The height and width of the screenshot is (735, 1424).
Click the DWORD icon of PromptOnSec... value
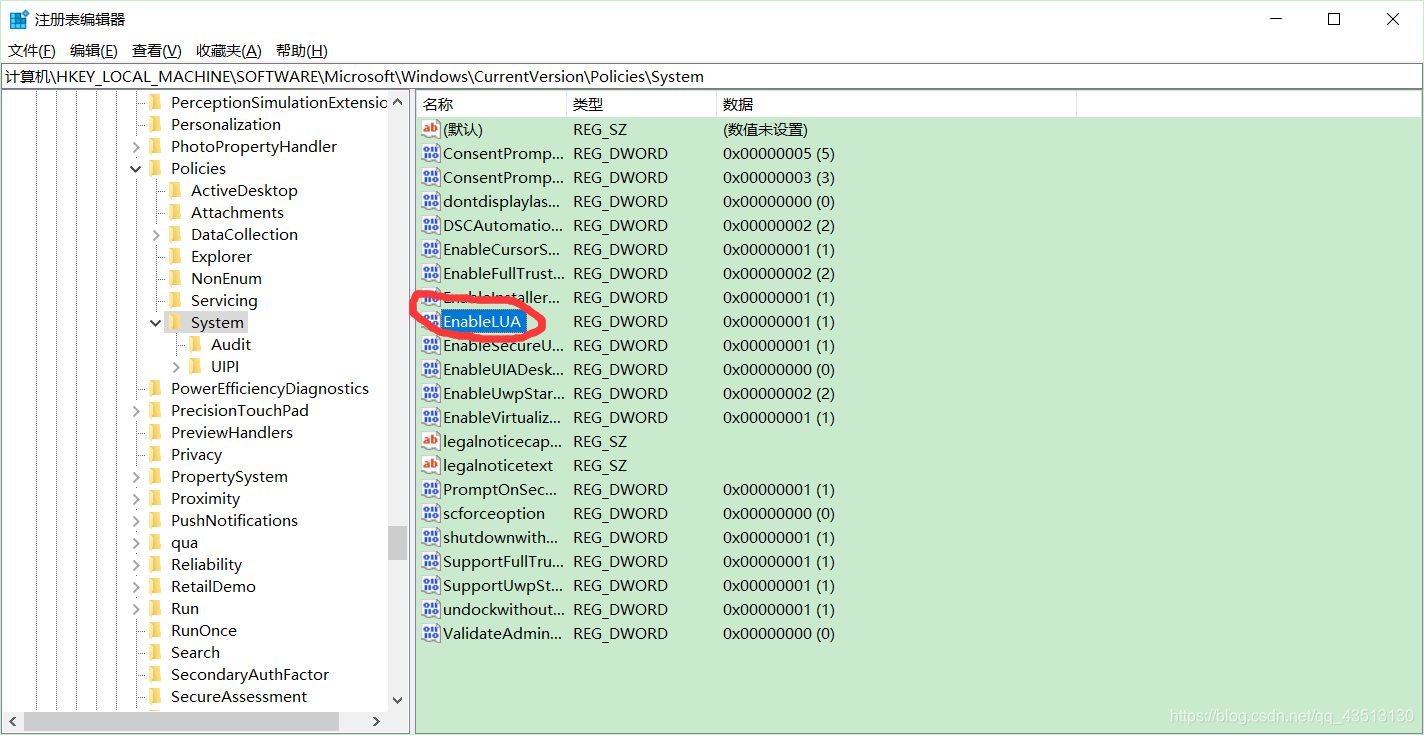[x=431, y=489]
